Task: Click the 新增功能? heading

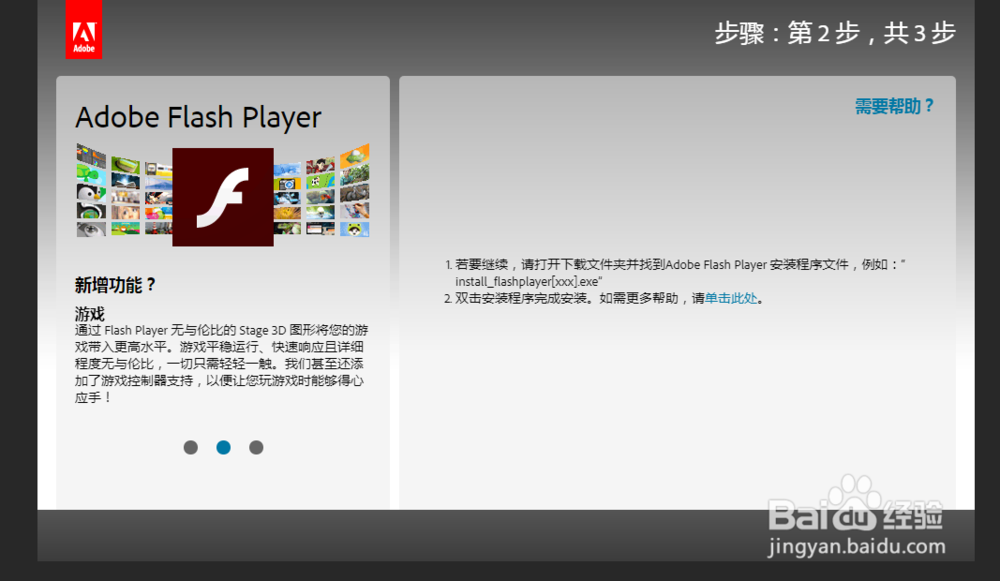Action: click(x=115, y=284)
